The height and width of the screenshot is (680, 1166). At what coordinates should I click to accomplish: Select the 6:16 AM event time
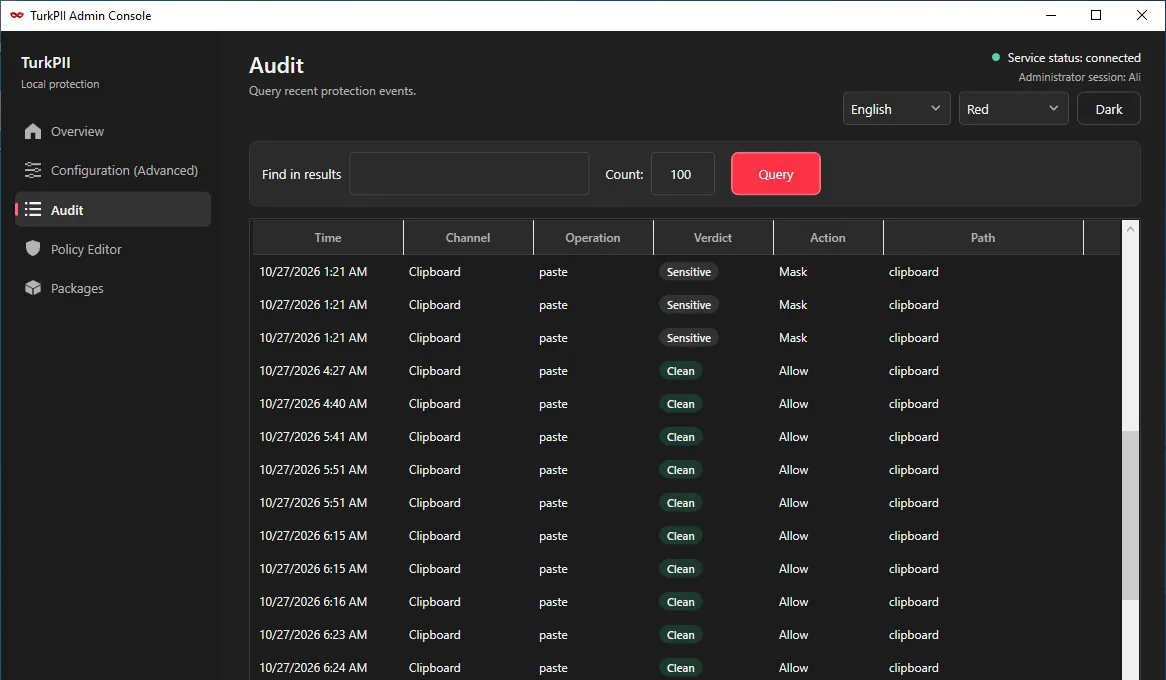[x=313, y=601]
